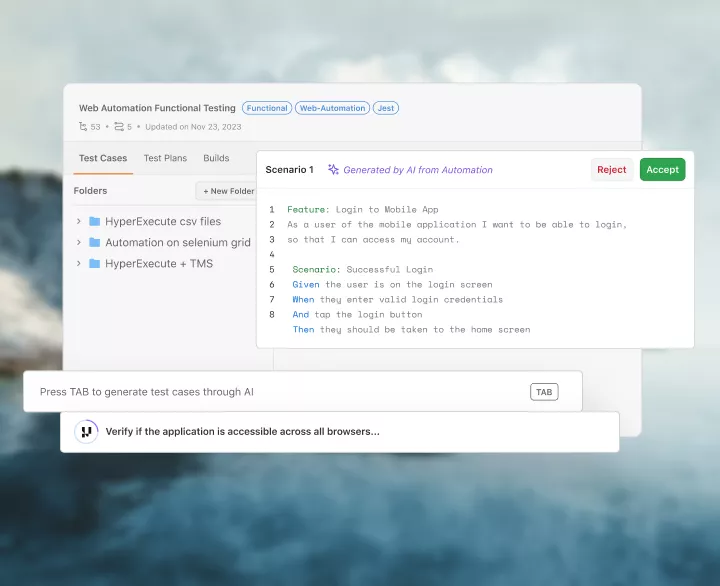Focus the Press TAB to generate test cases field

pyautogui.click(x=303, y=391)
